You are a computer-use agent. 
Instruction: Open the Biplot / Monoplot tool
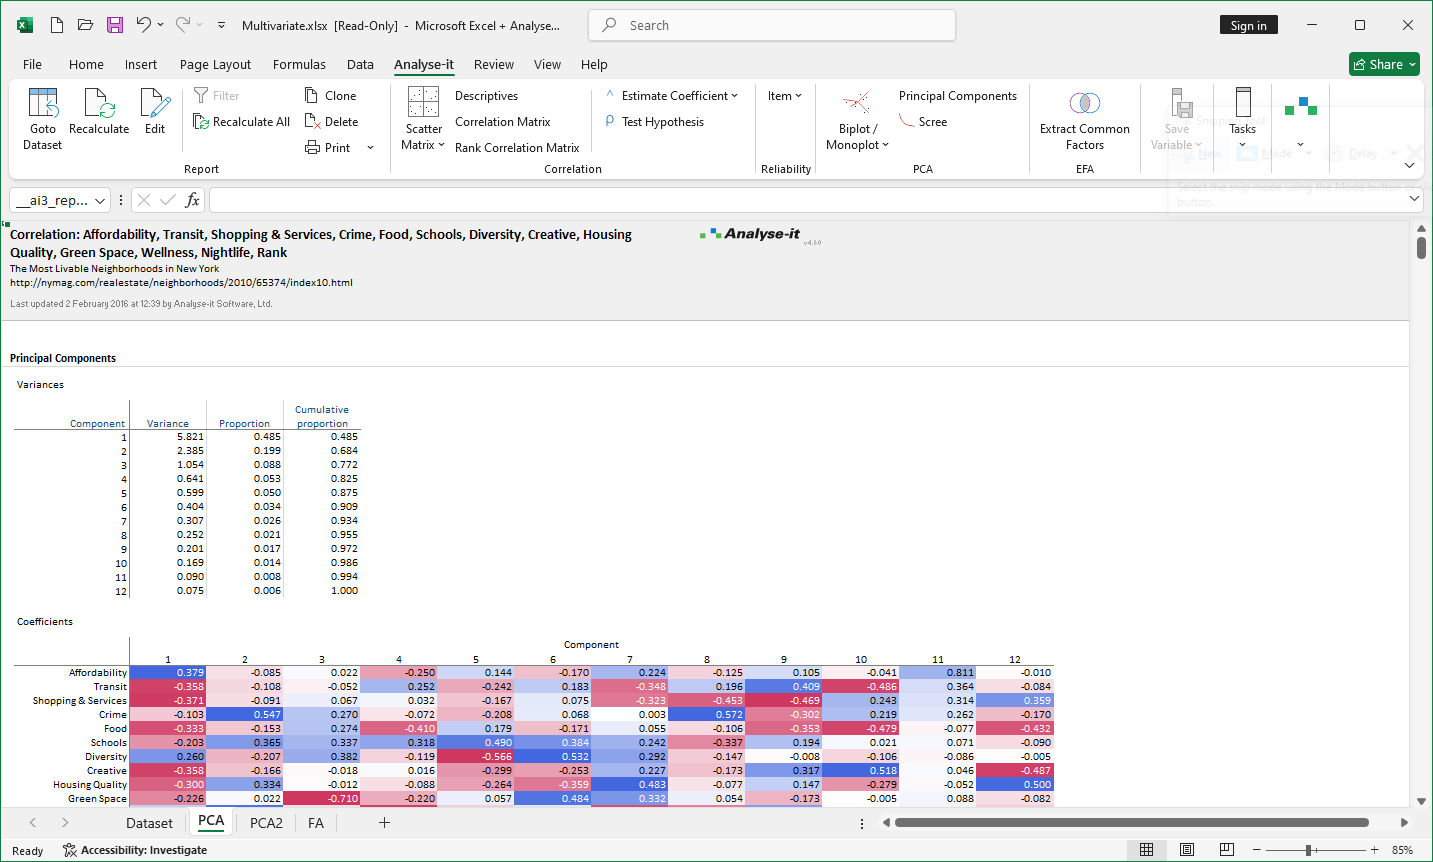[857, 119]
